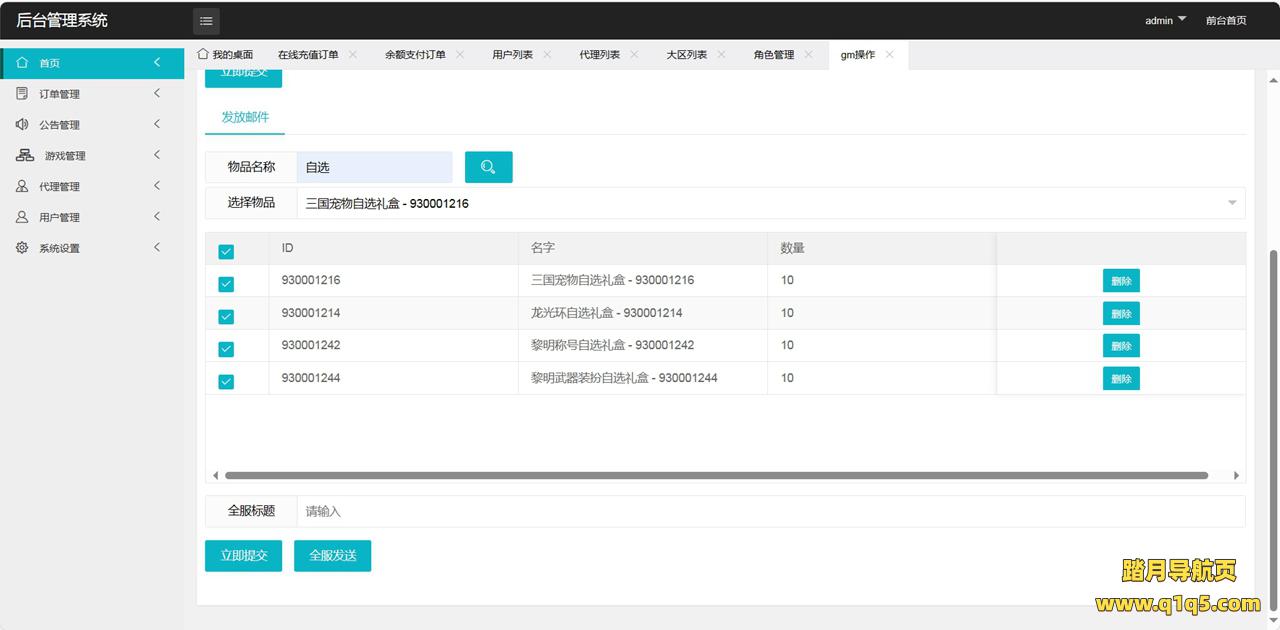The width and height of the screenshot is (1280, 630).
Task: Click the 全服发送 button
Action: tap(332, 556)
